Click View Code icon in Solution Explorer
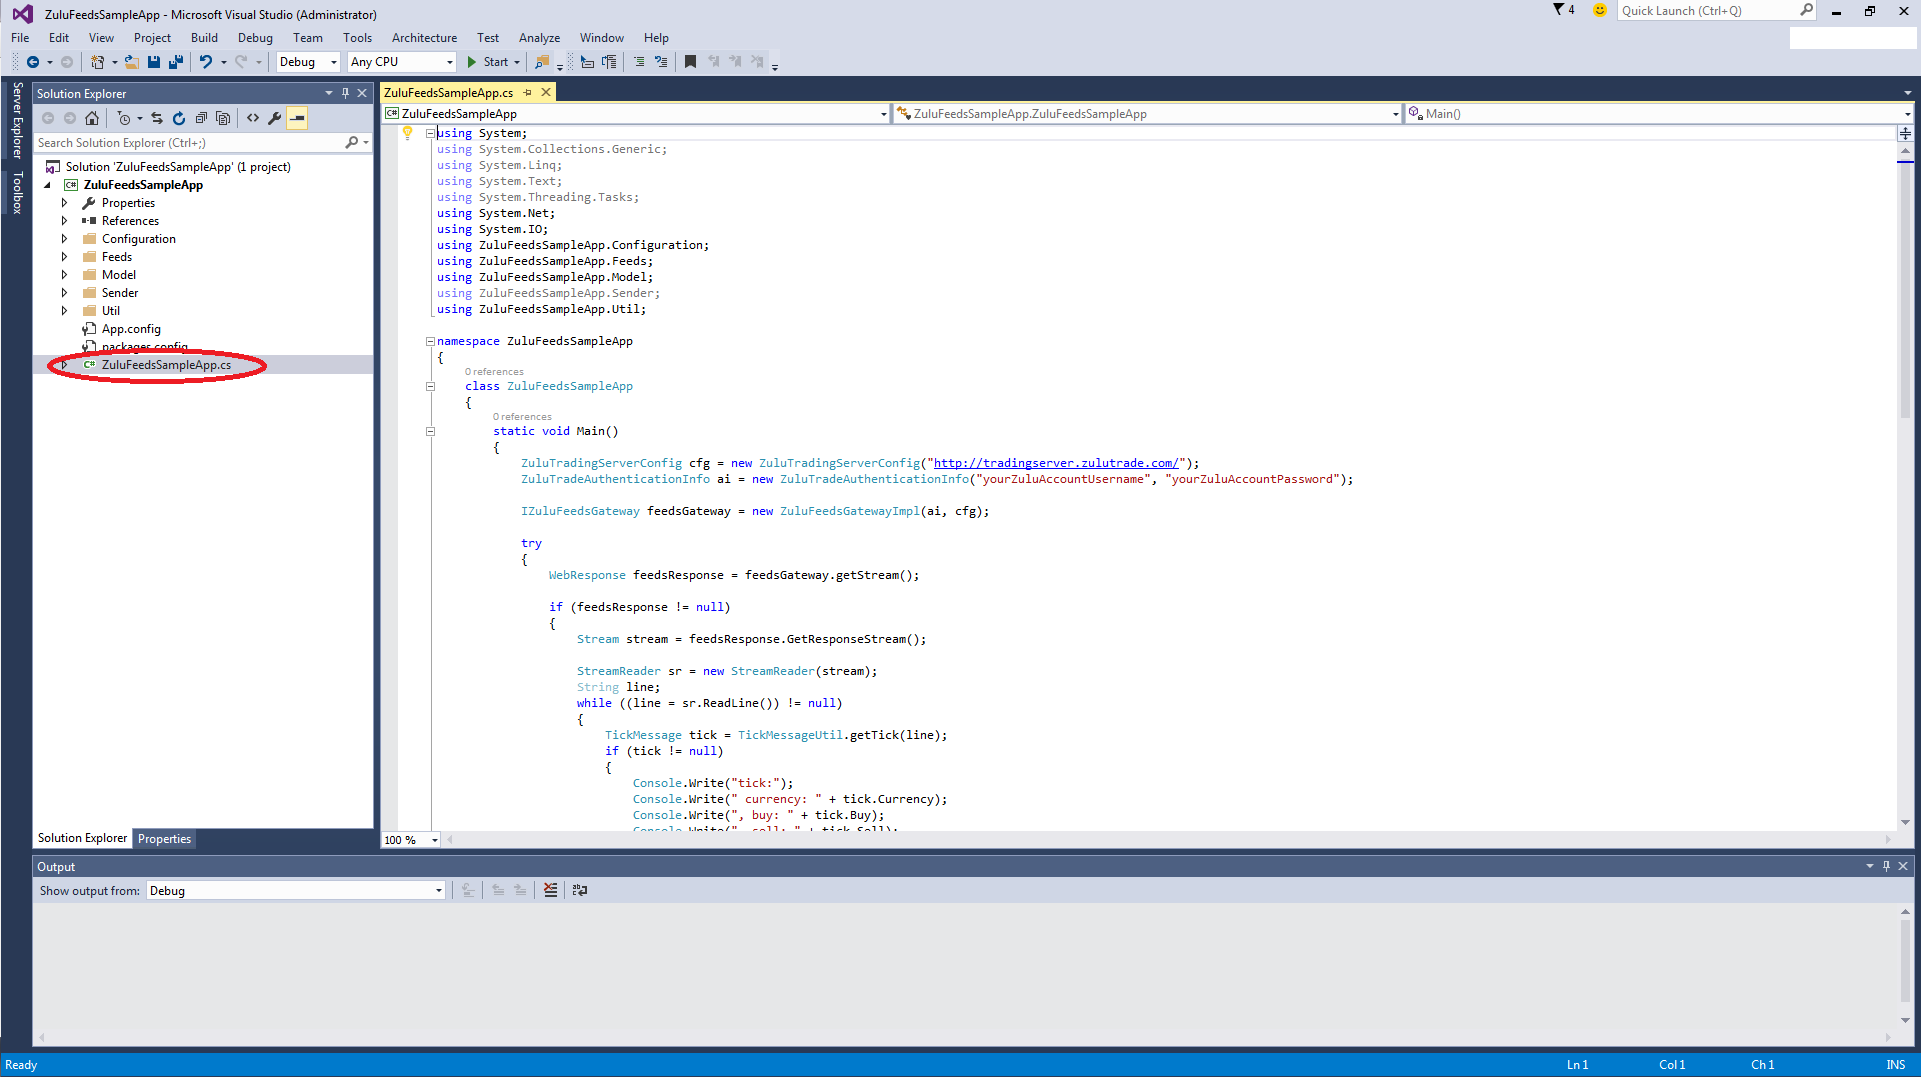 (x=253, y=118)
